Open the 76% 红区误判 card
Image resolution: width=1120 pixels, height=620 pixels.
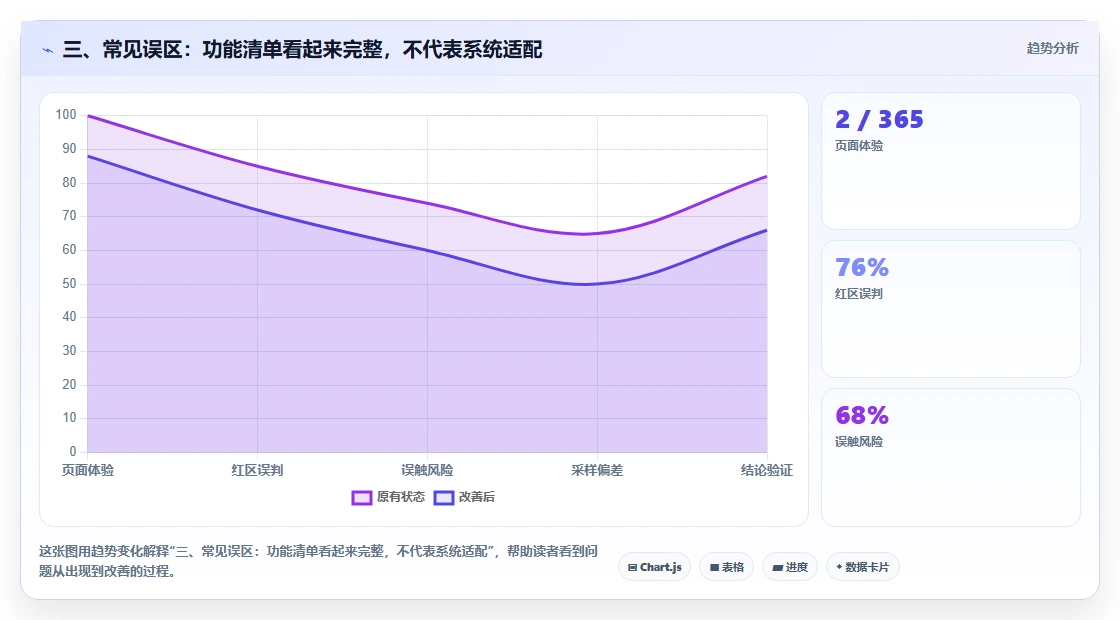pos(951,309)
